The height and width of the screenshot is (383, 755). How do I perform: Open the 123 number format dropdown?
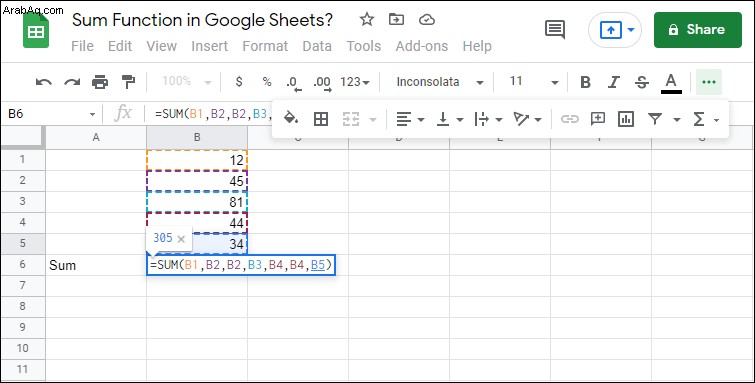[x=355, y=82]
